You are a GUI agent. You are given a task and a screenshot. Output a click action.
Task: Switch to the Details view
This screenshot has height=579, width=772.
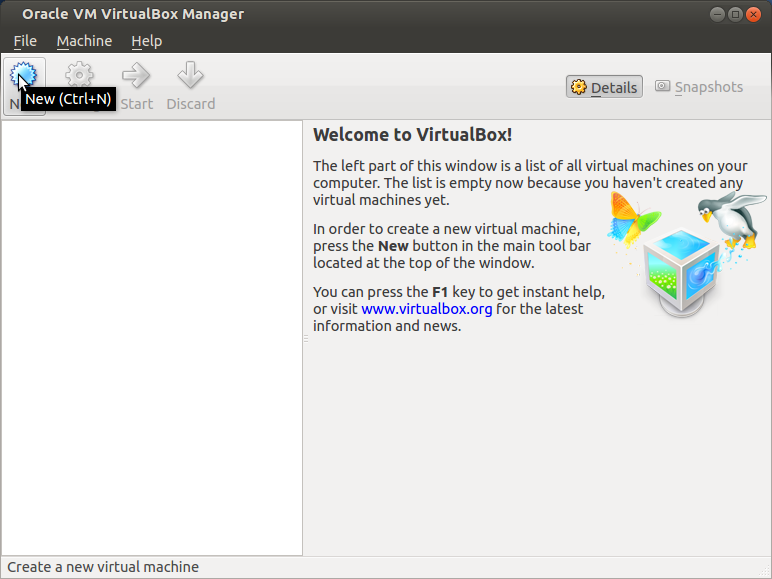[603, 87]
